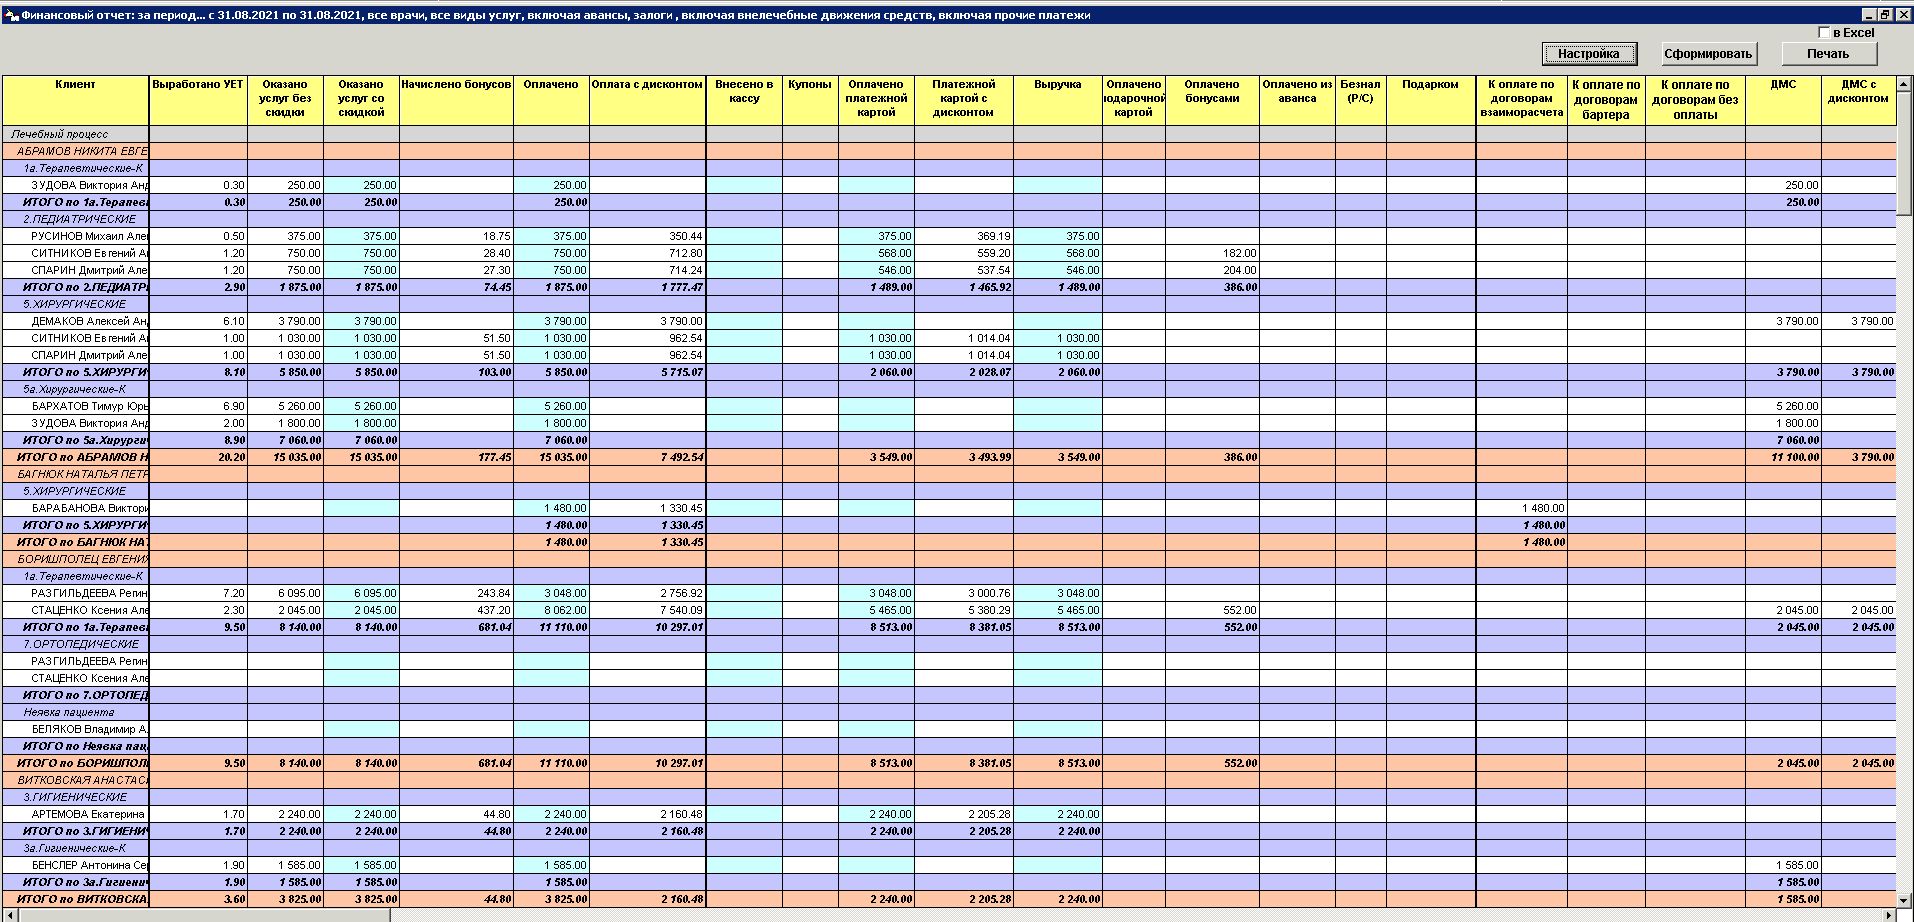Open the Настройка settings button

coord(1588,54)
